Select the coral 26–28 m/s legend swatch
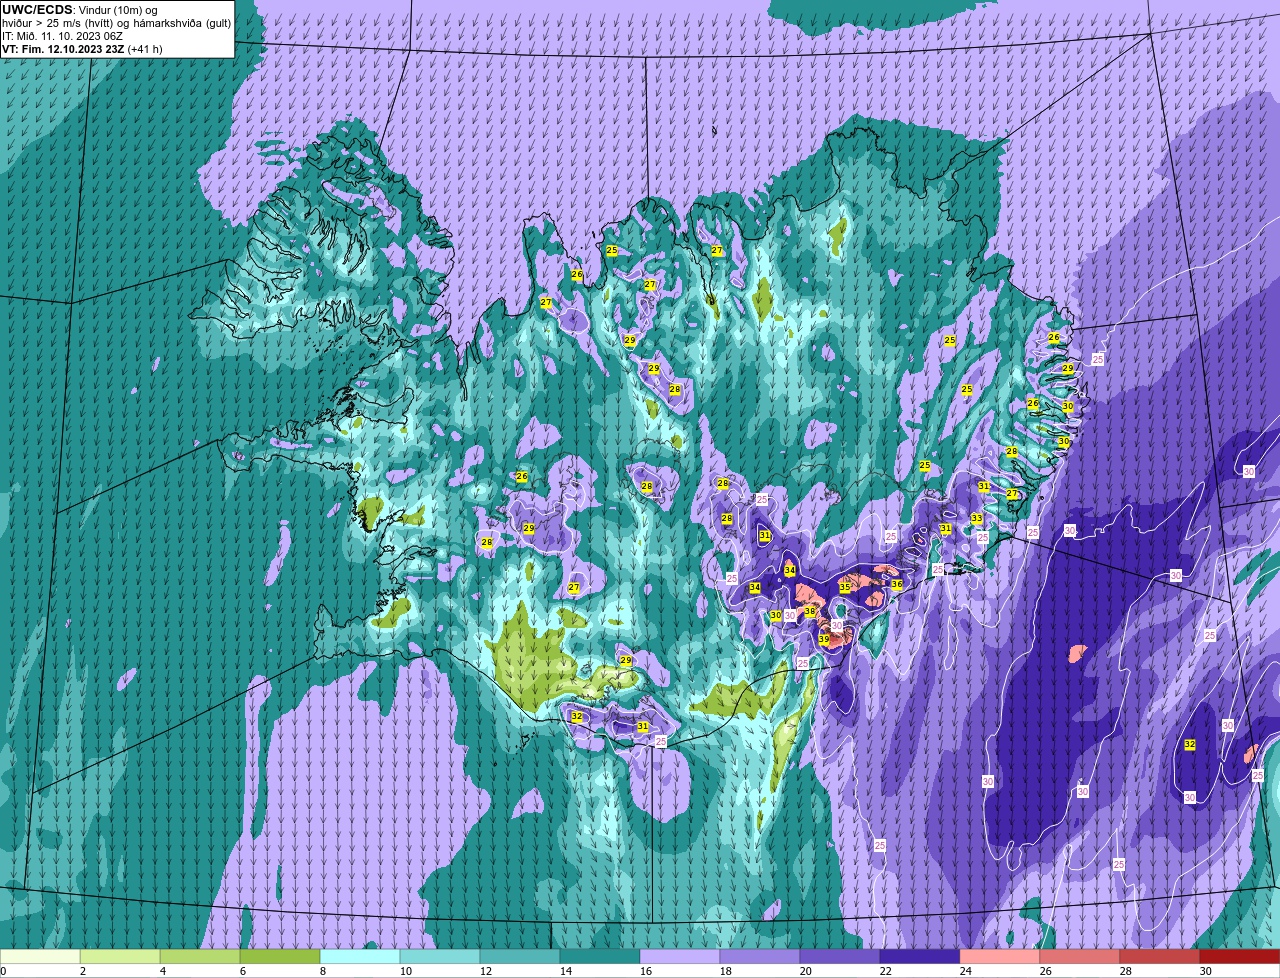Screen dimensions: 1280x978 pos(1080,957)
